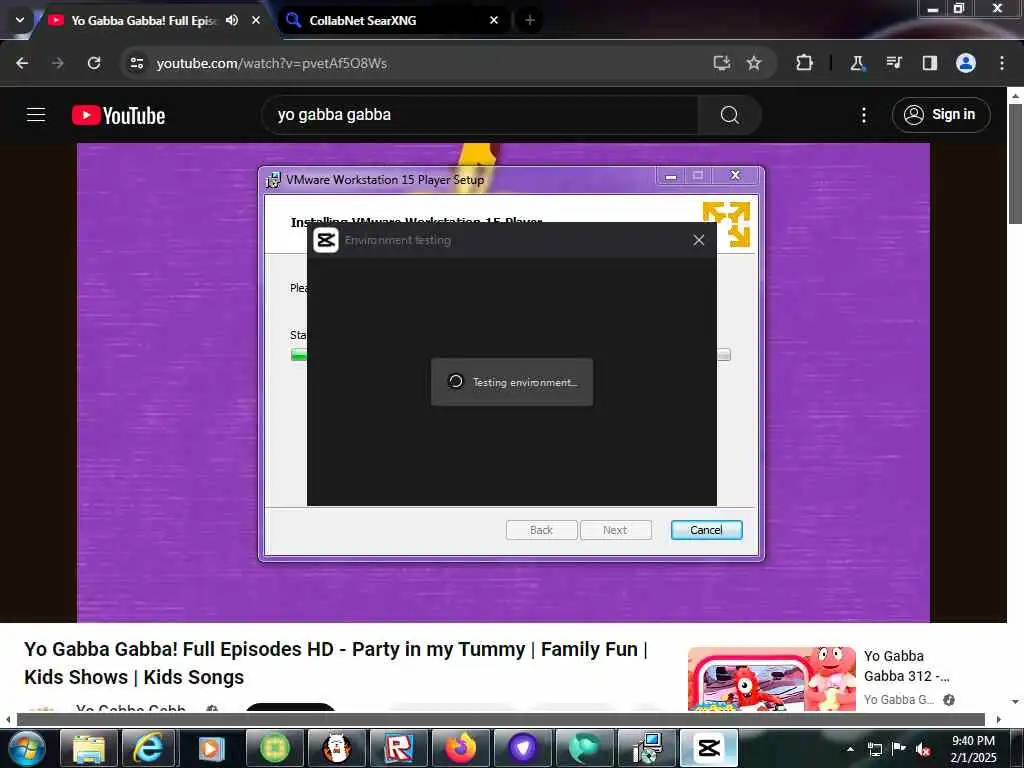Open the Chrome profile avatar
Screen dimensions: 1024x768
tap(966, 63)
